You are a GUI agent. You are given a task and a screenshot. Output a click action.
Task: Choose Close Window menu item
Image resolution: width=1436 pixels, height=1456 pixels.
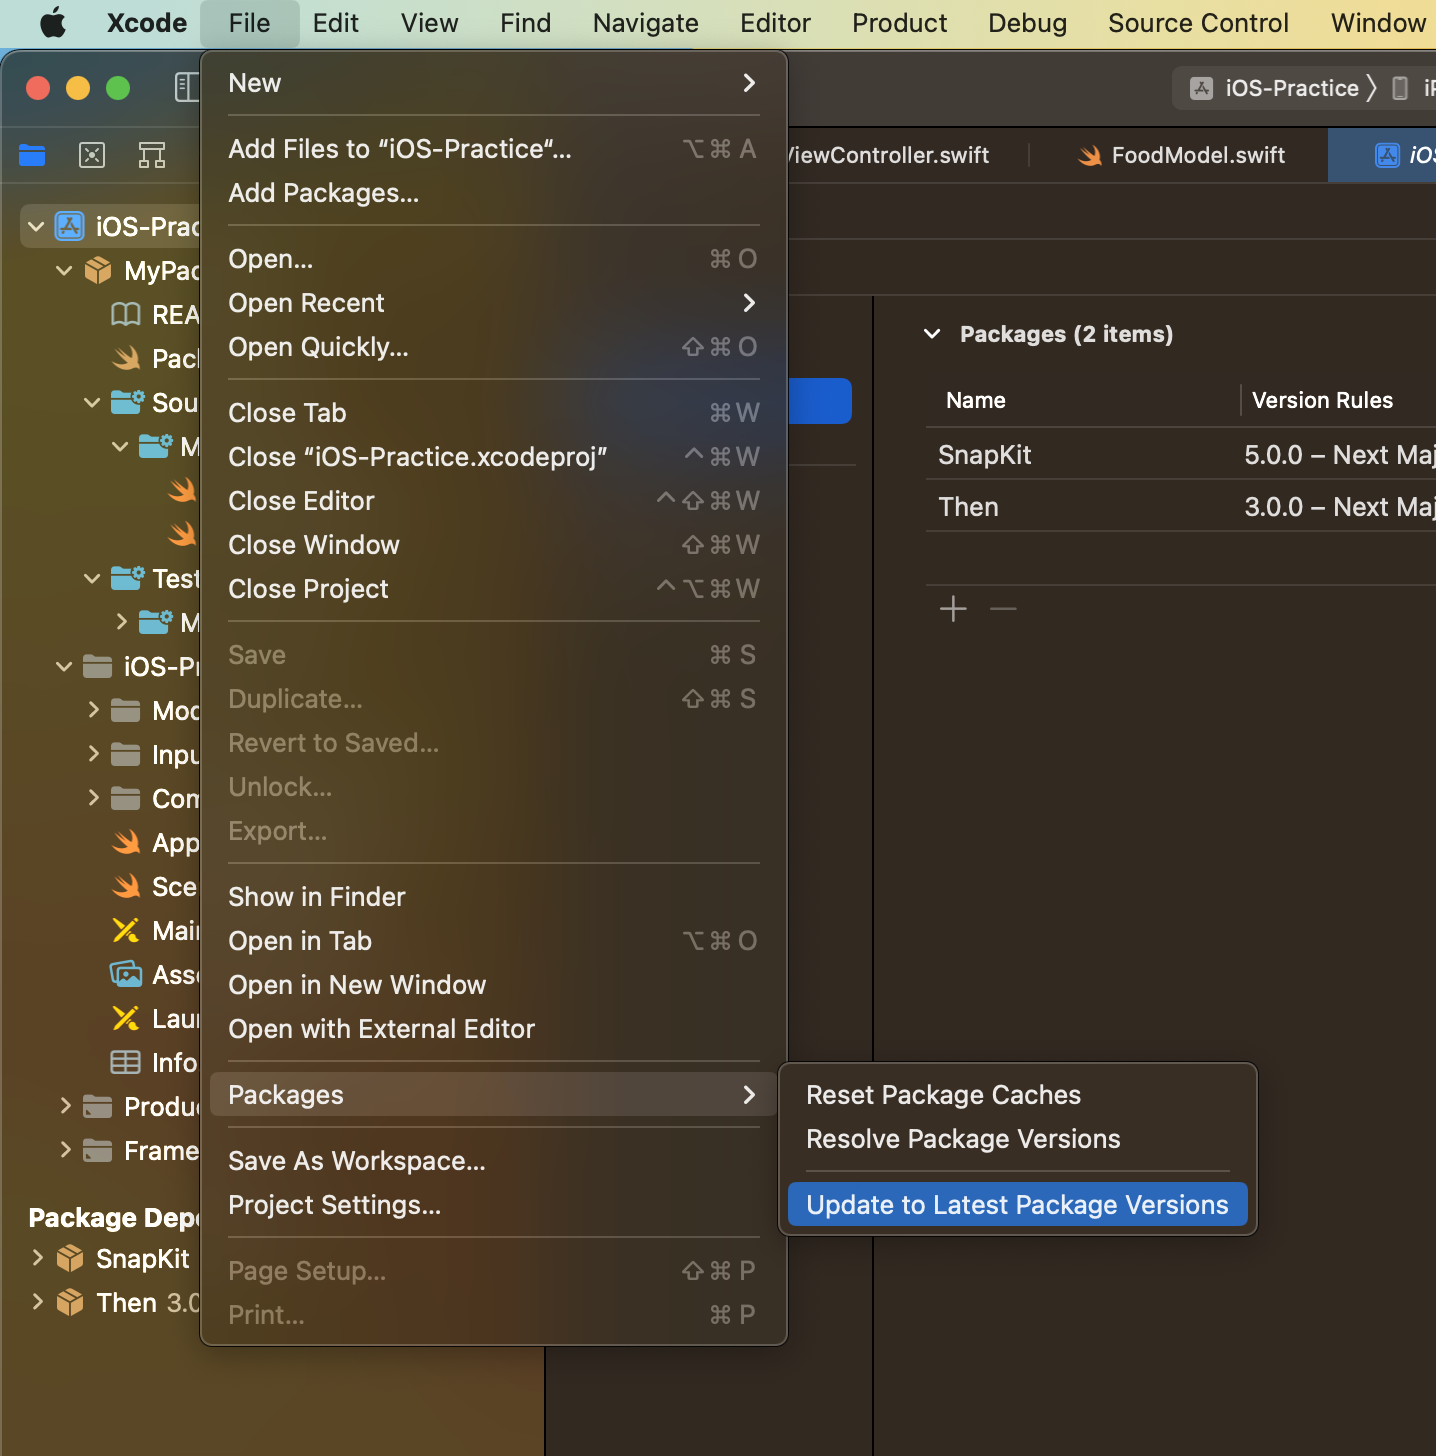494,545
